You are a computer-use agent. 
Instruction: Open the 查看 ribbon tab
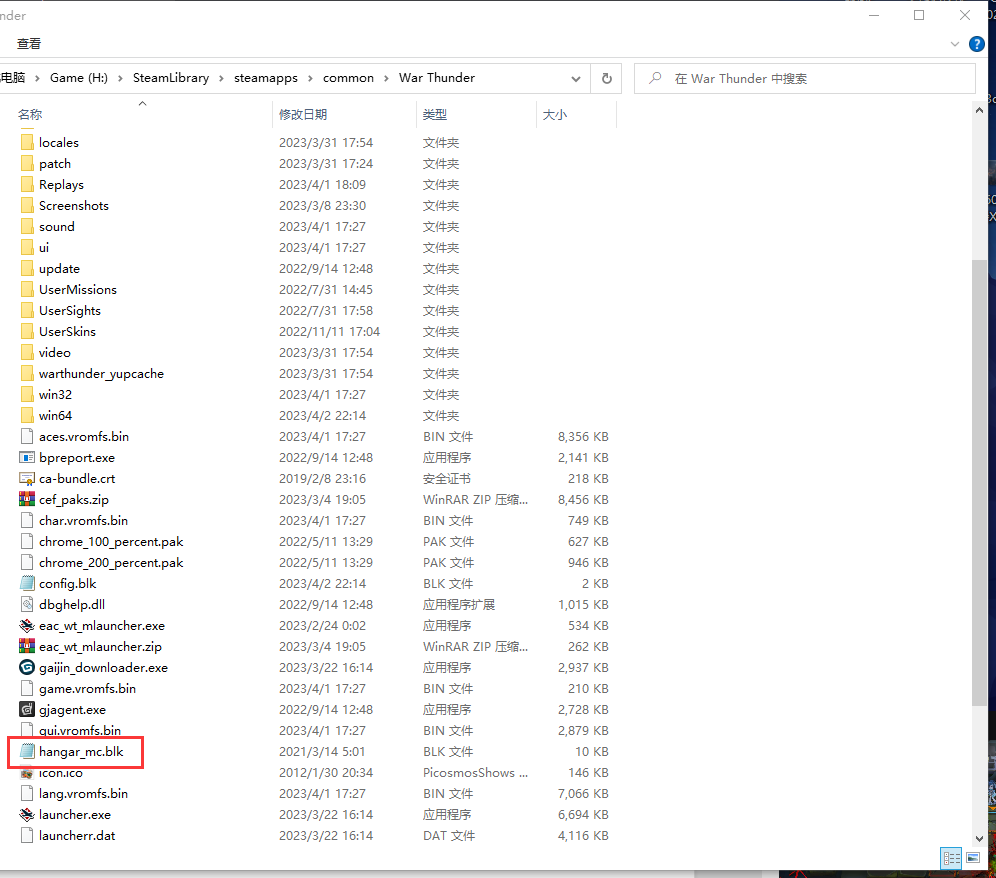pyautogui.click(x=29, y=44)
